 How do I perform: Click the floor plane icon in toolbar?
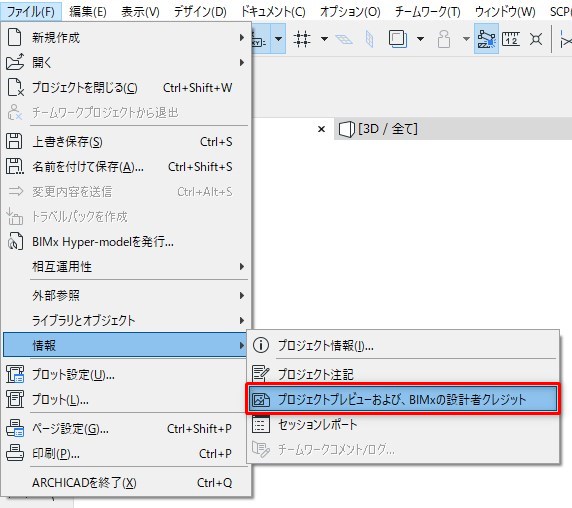tap(344, 39)
